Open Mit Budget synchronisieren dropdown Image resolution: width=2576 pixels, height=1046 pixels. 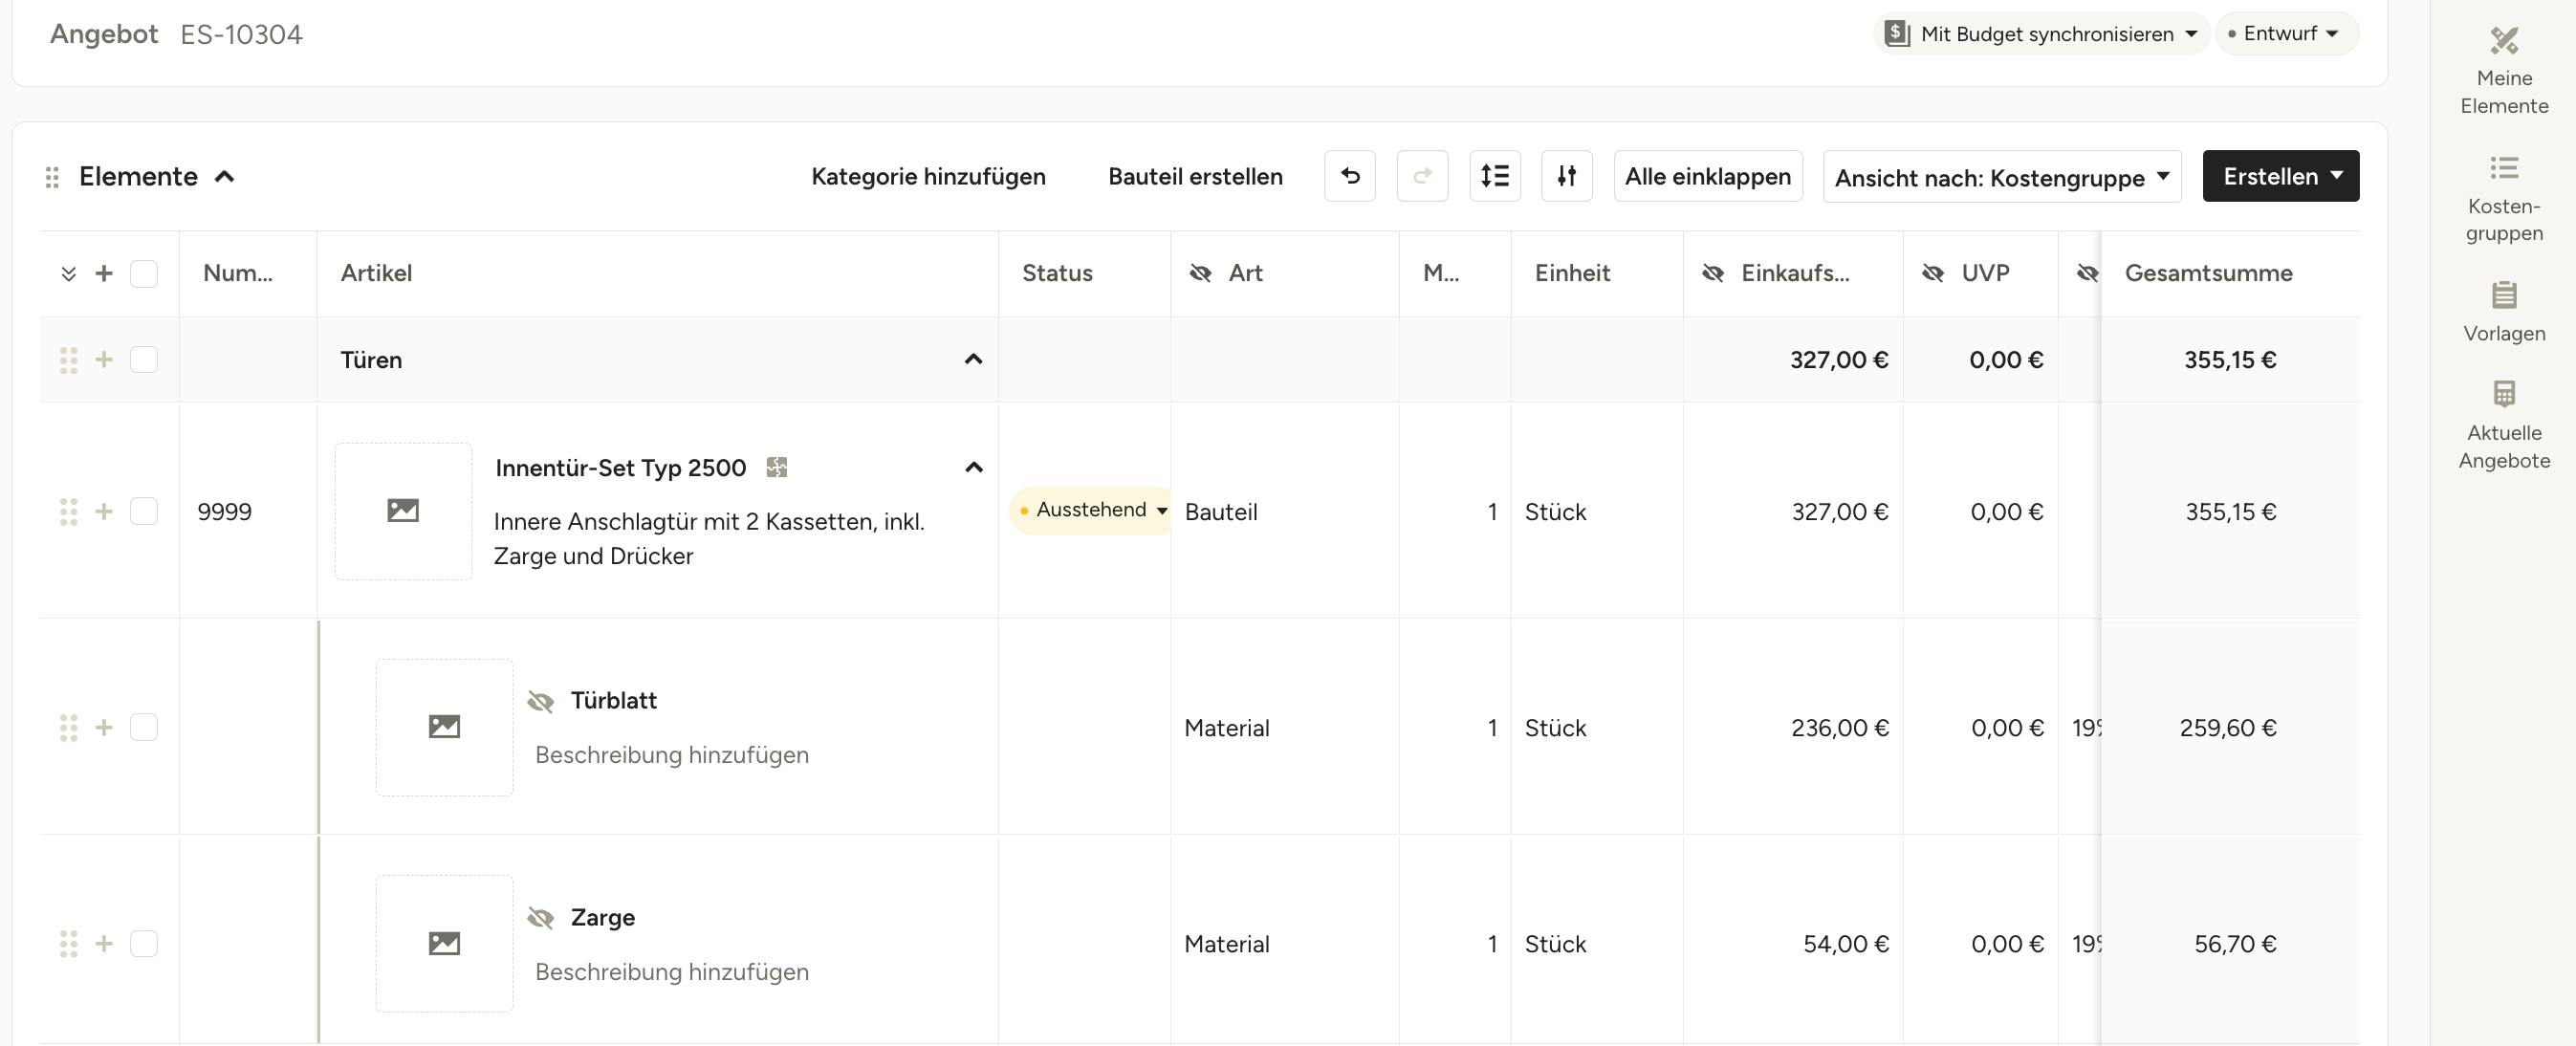pyautogui.click(x=2041, y=33)
